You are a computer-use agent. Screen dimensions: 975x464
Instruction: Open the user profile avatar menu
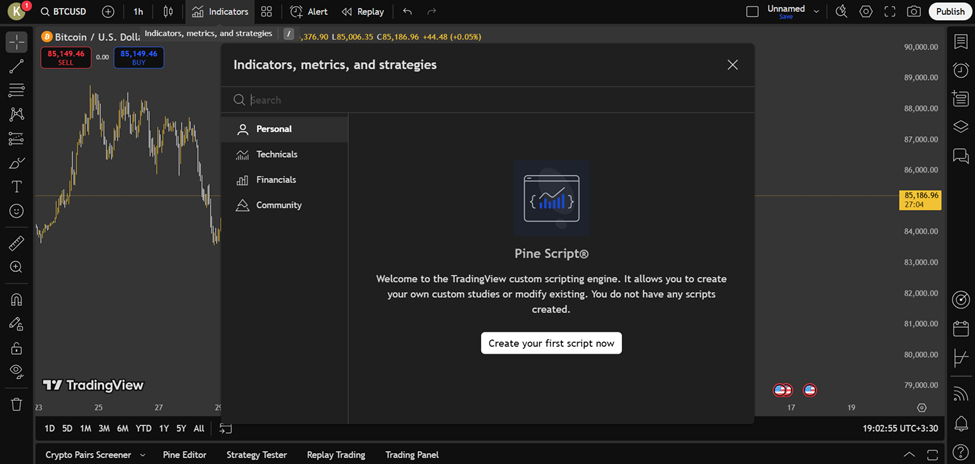click(x=17, y=11)
